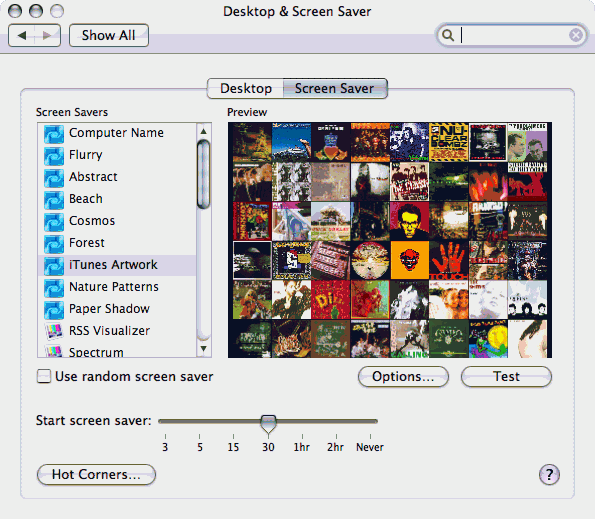The image size is (595, 519).
Task: Click the Nature Patterns screen saver icon
Action: point(54,288)
